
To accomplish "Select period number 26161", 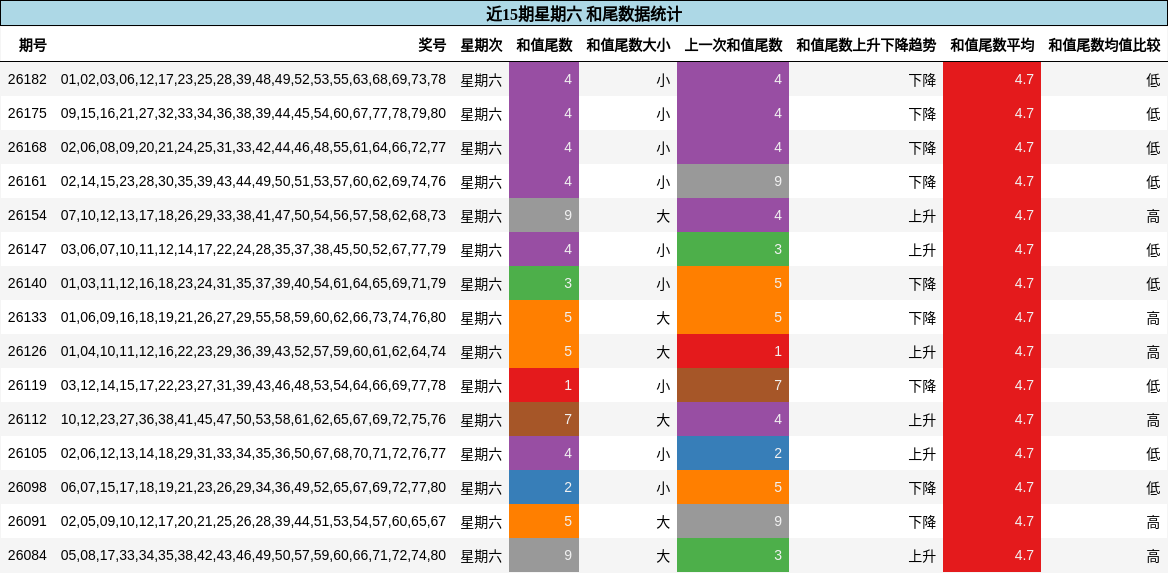I will tap(28, 182).
